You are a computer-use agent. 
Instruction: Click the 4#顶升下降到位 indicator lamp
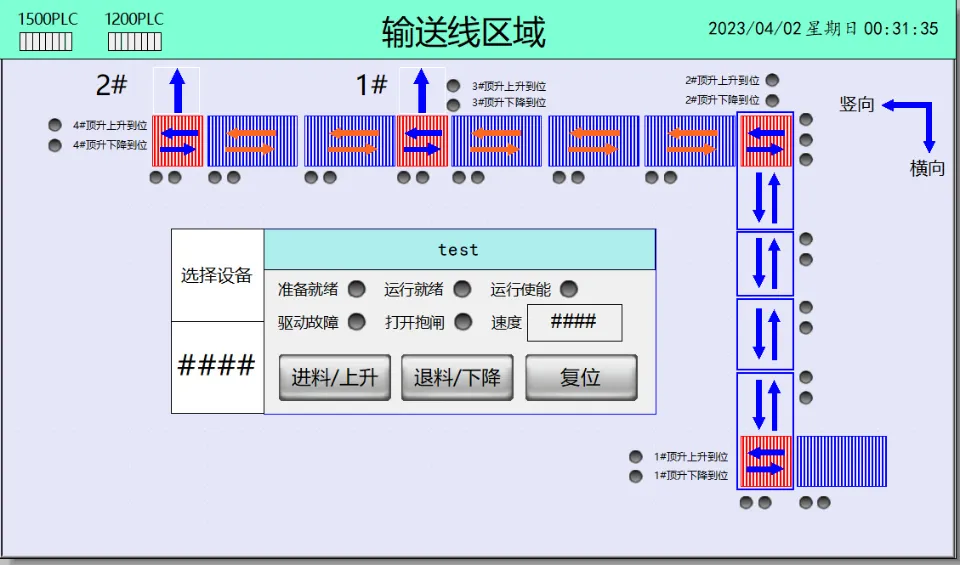[x=55, y=145]
